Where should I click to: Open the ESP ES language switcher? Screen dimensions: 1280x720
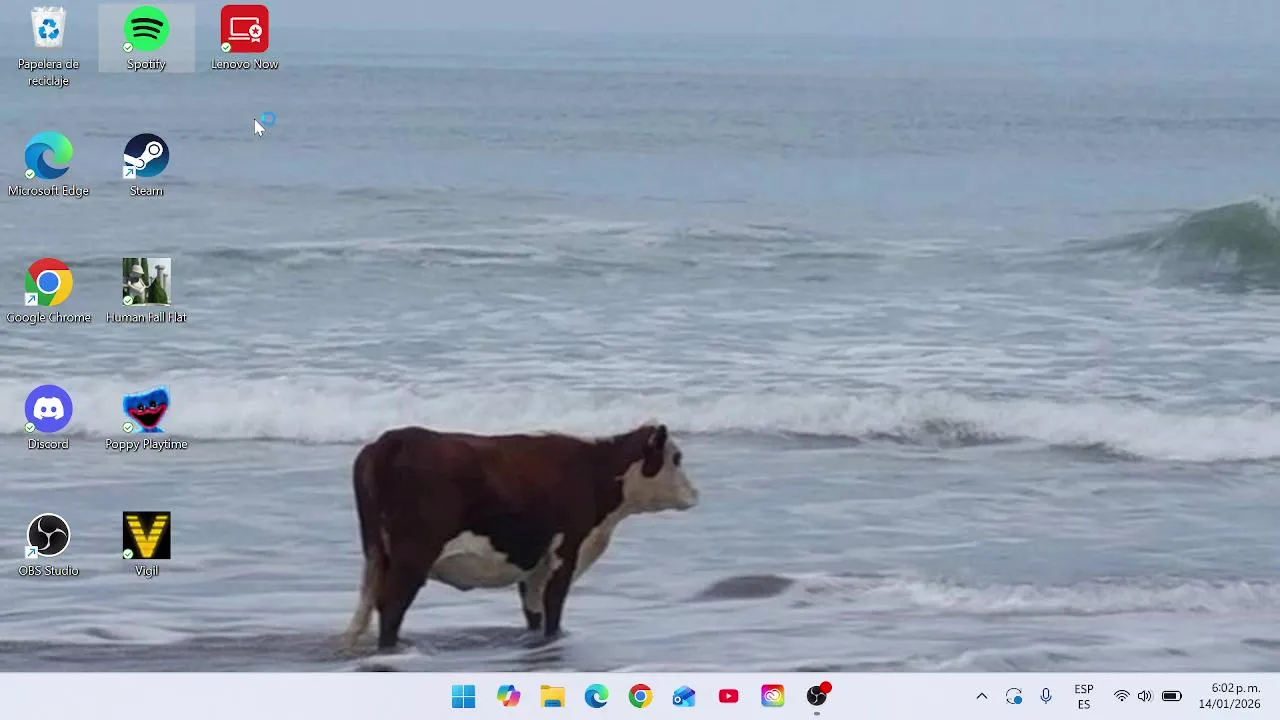1084,696
